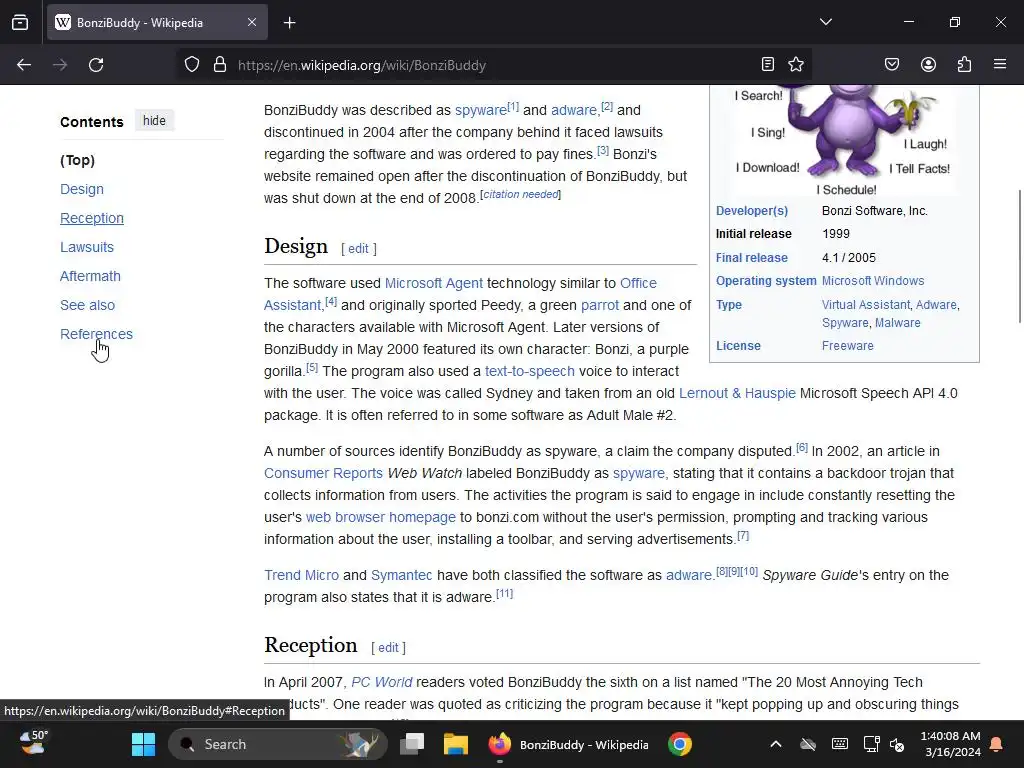Open the Freeware license link
Viewport: 1024px width, 768px height.
pos(848,346)
